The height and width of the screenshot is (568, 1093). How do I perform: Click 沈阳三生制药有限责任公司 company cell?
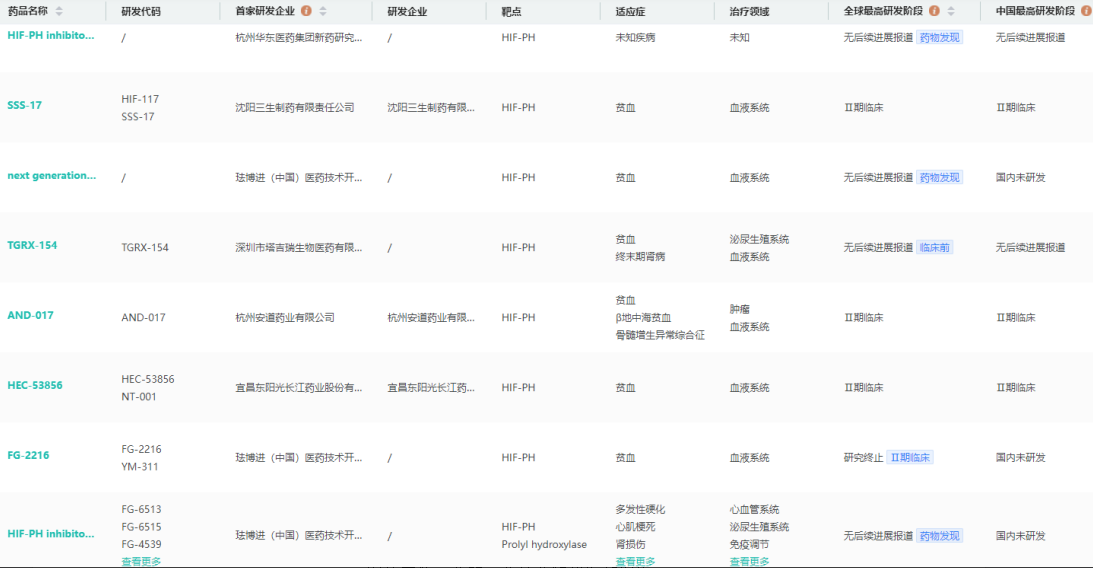coord(295,107)
